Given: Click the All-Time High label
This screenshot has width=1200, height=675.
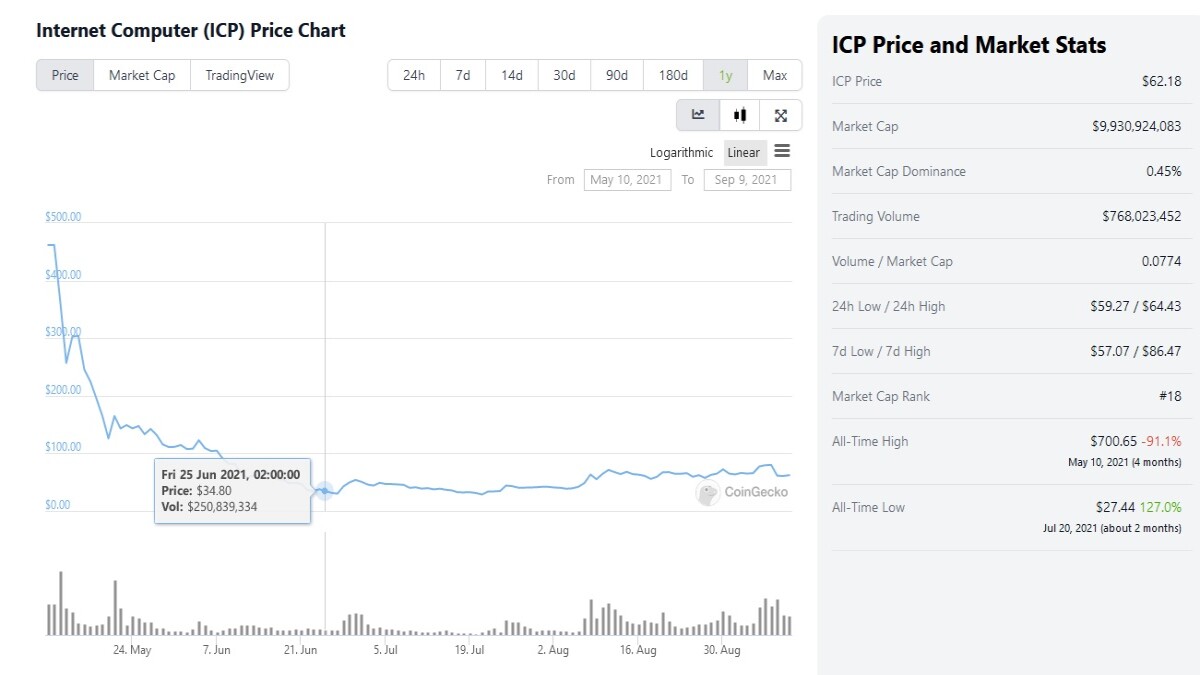Looking at the screenshot, I should point(870,441).
